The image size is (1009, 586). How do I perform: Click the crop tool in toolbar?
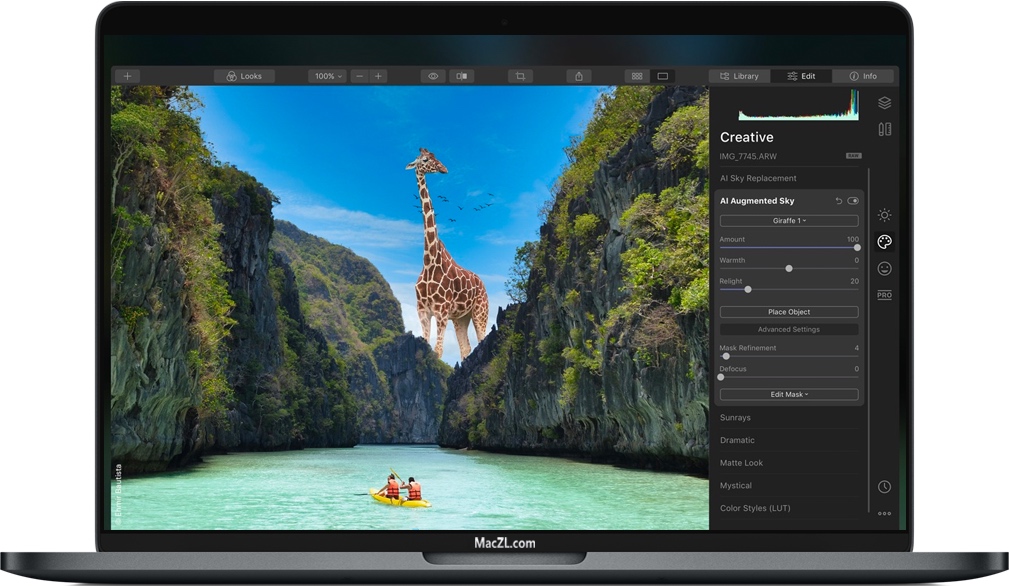(x=520, y=76)
